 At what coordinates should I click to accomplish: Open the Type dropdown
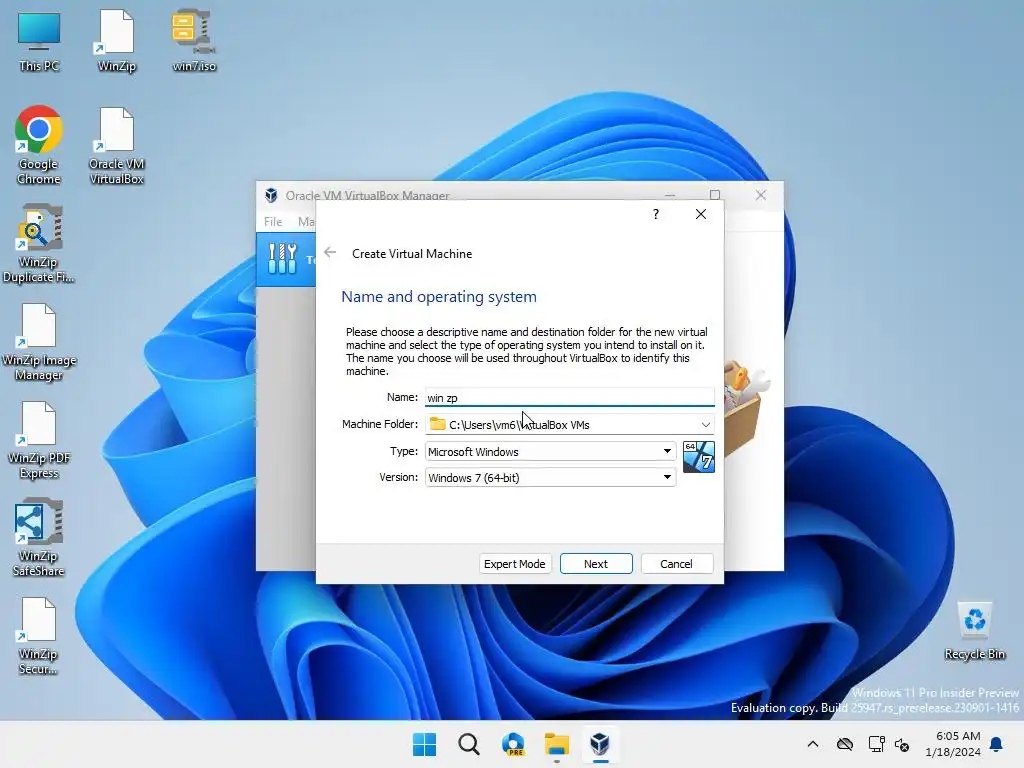550,451
